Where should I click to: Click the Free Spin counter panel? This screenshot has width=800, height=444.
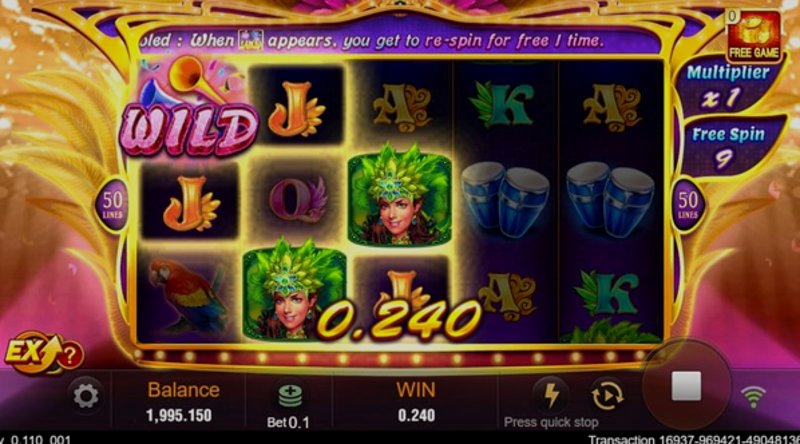pos(729,146)
